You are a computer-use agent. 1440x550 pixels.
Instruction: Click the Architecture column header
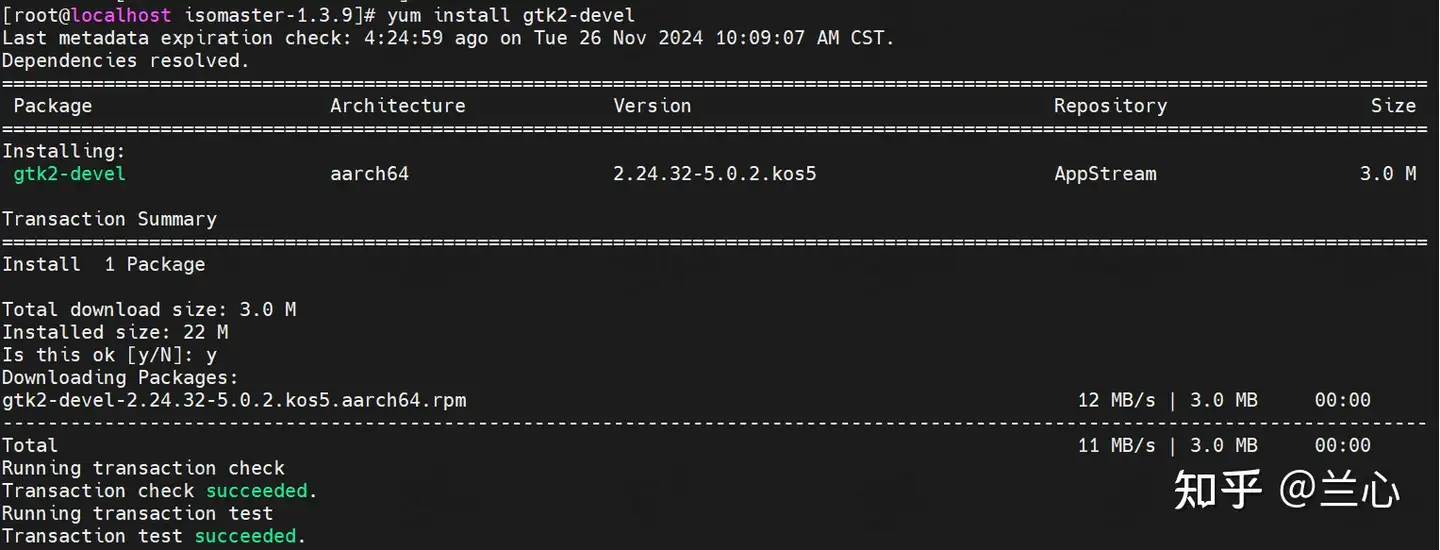pos(398,106)
